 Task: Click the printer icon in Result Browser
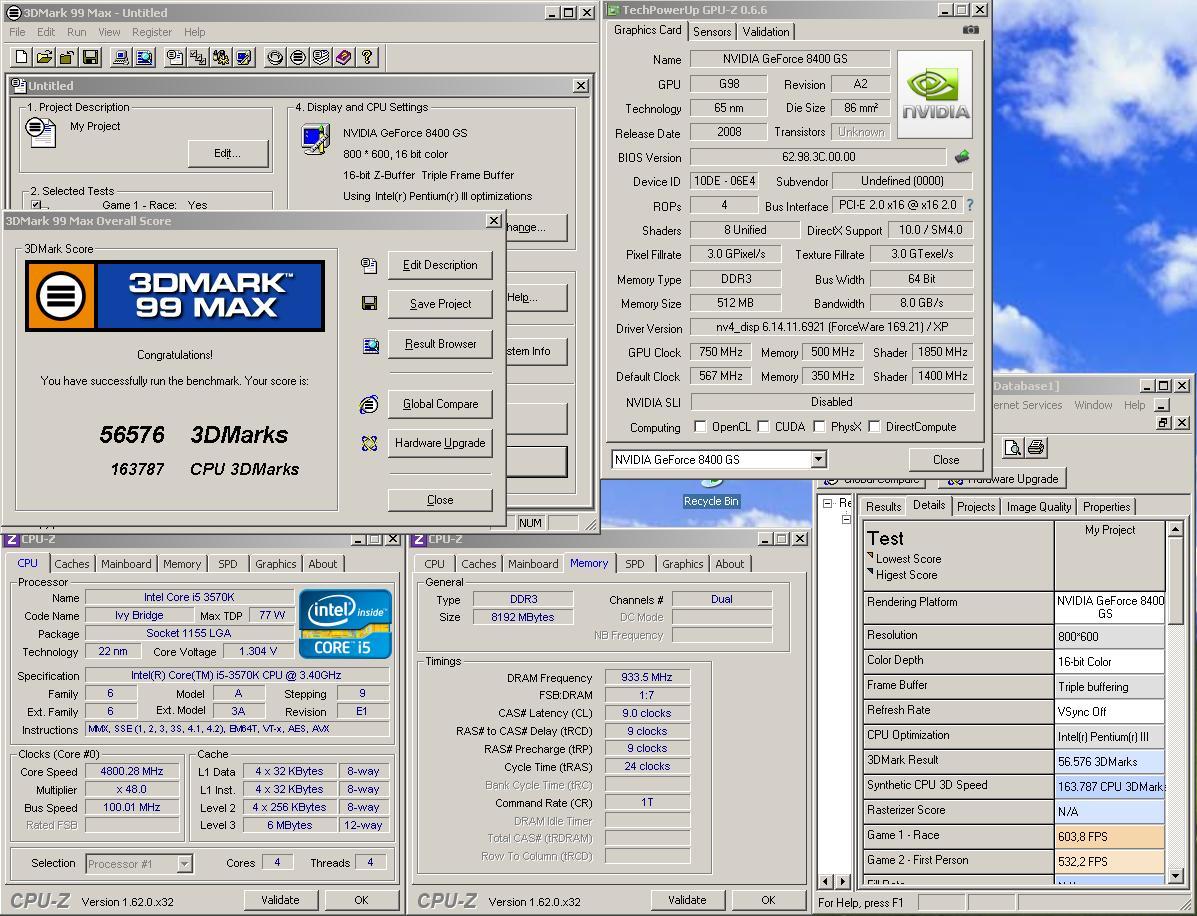click(1036, 448)
